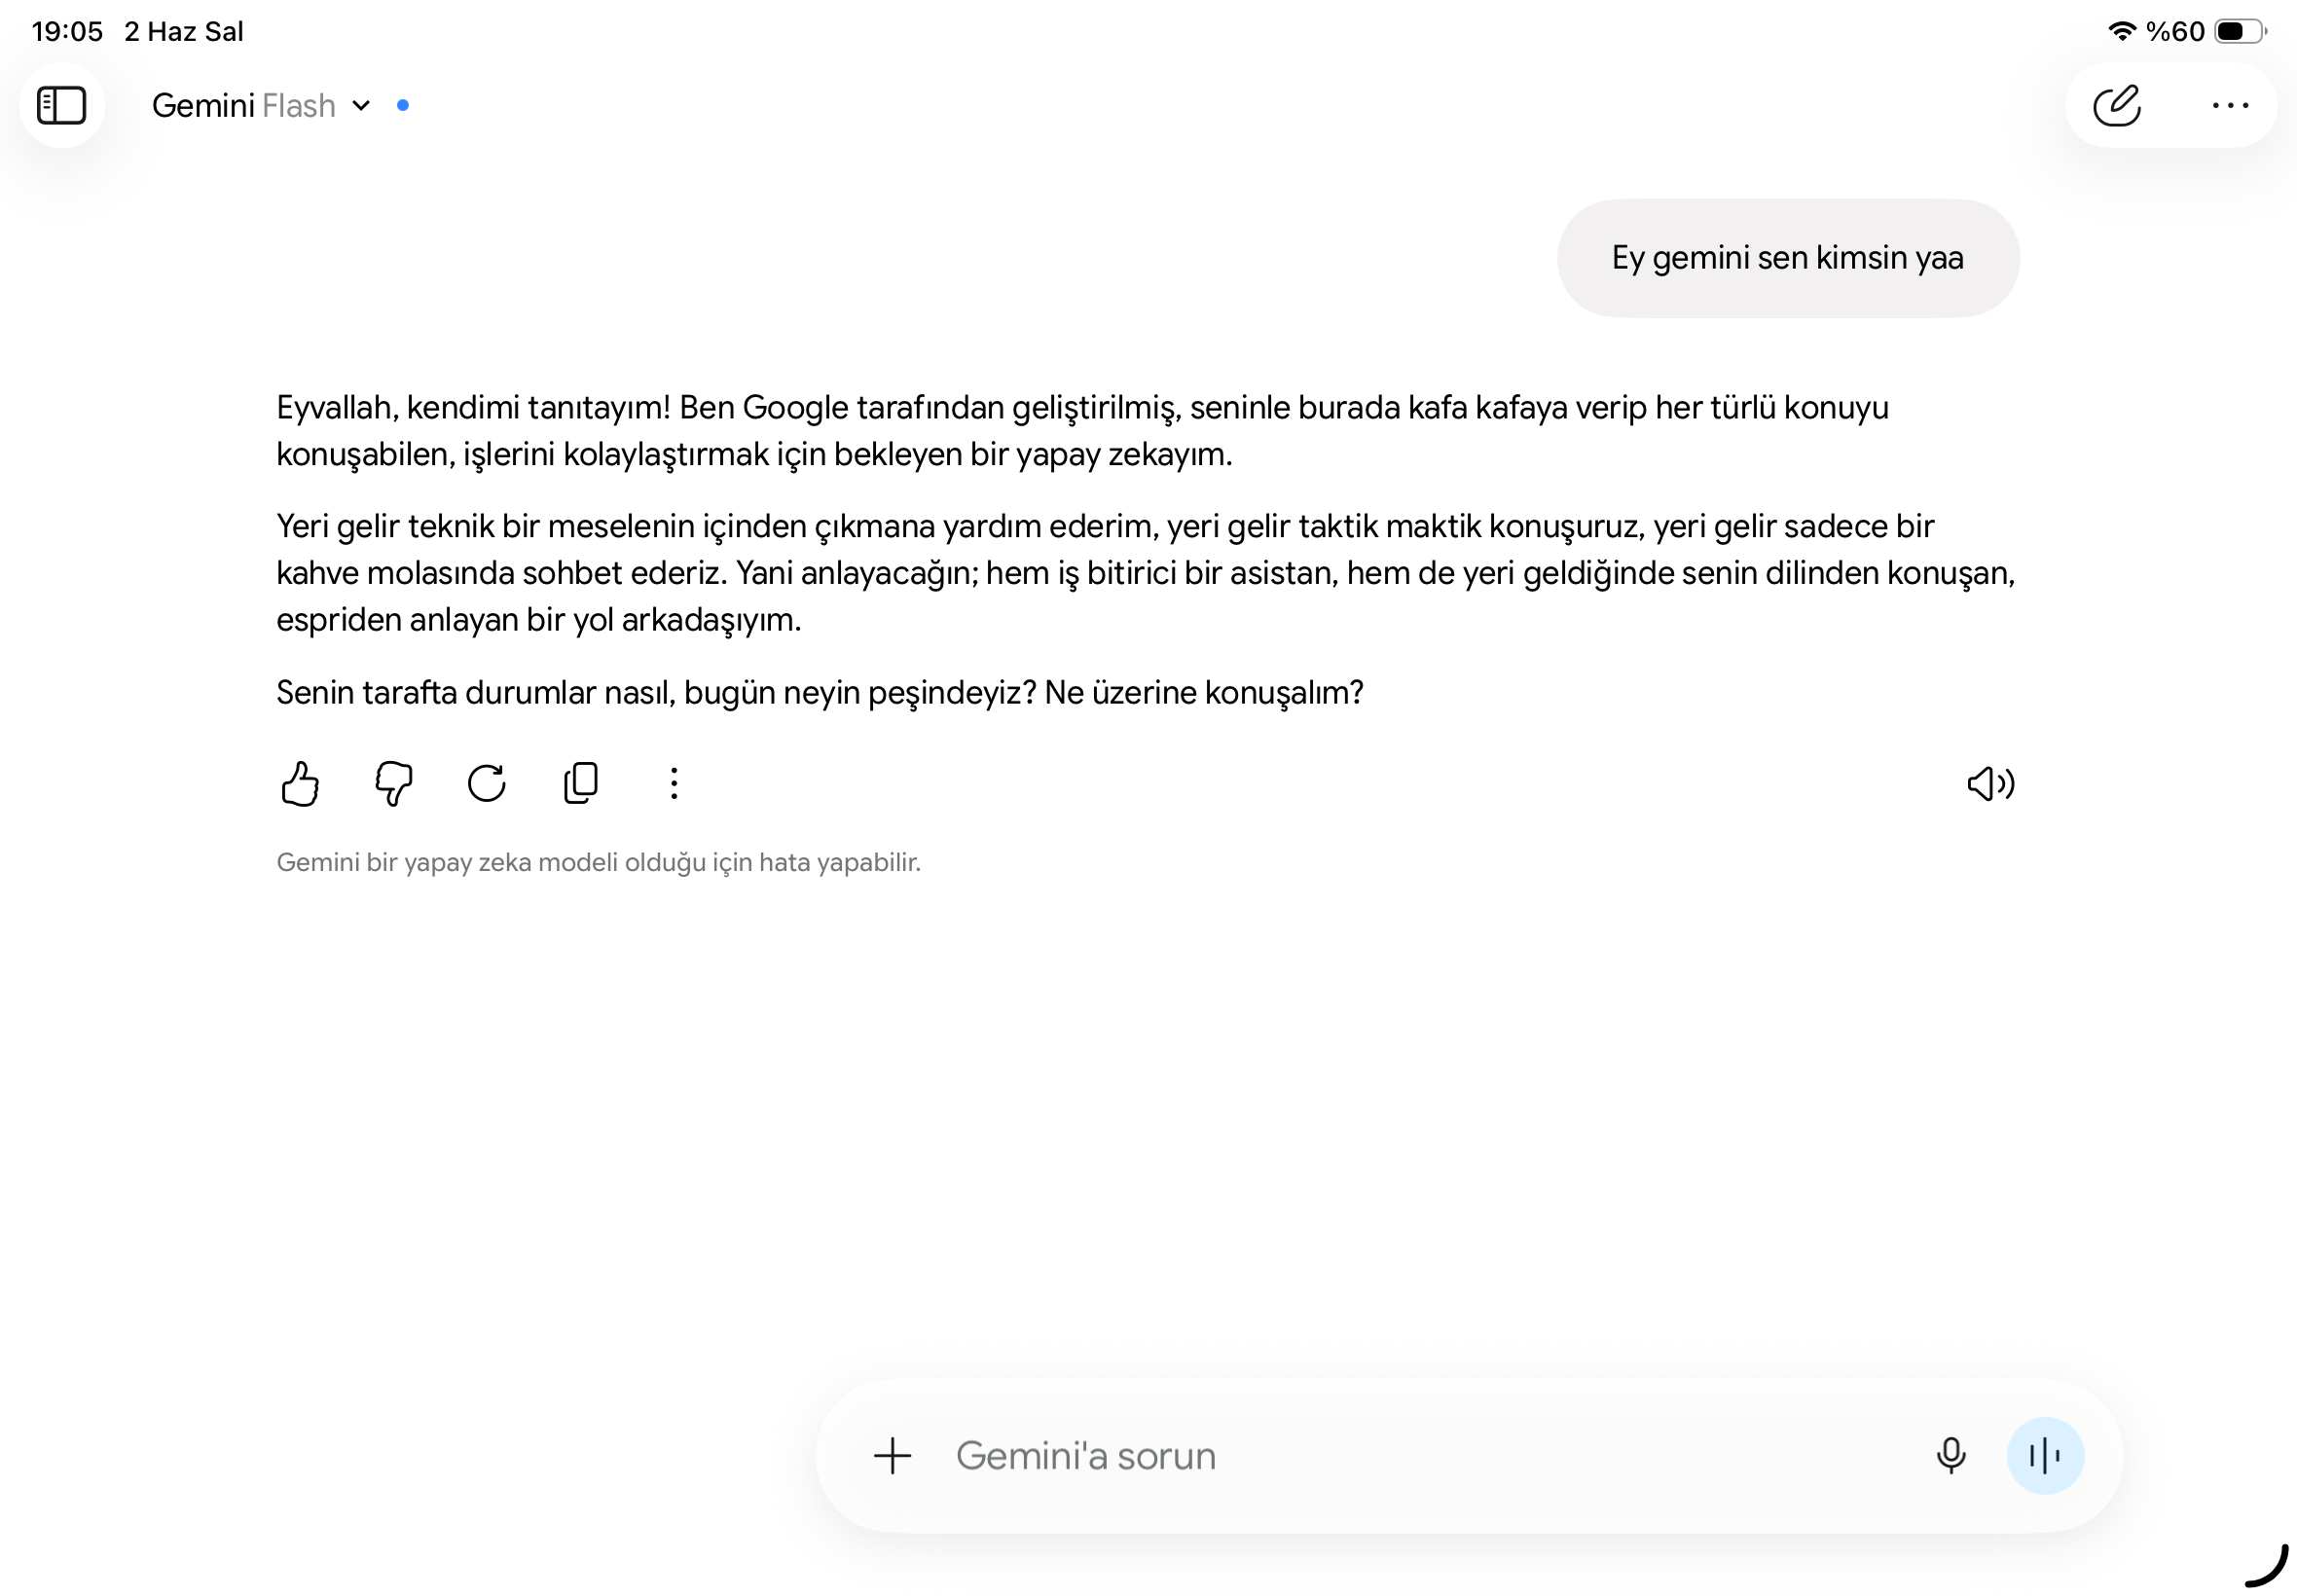Tap the Wi-Fi status icon
Image resolution: width=2297 pixels, height=1596 pixels.
(x=2120, y=31)
